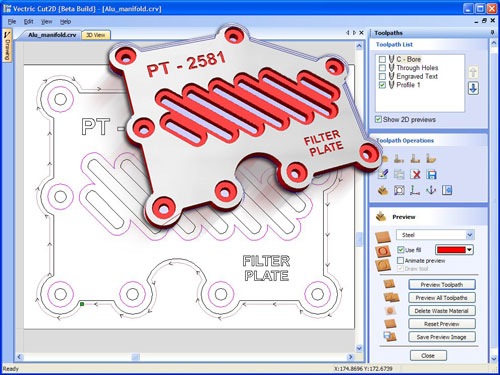Image resolution: width=500 pixels, height=375 pixels.
Task: Tick the Animate preview checkbox
Action: [x=401, y=260]
